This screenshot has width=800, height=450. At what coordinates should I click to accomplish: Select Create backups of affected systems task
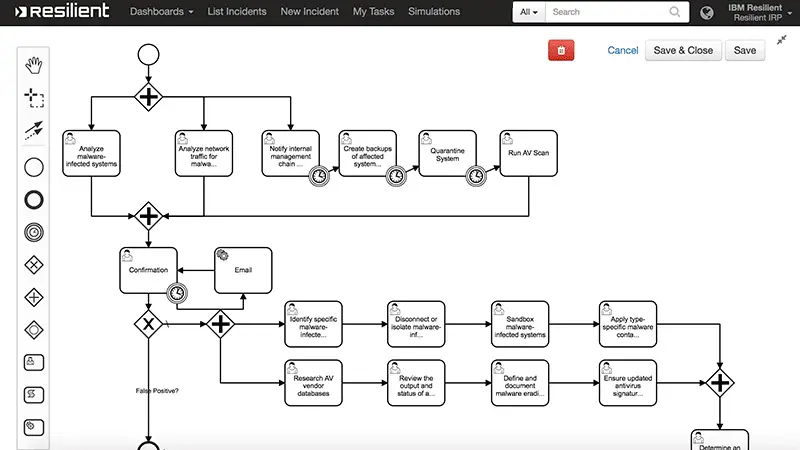368,154
